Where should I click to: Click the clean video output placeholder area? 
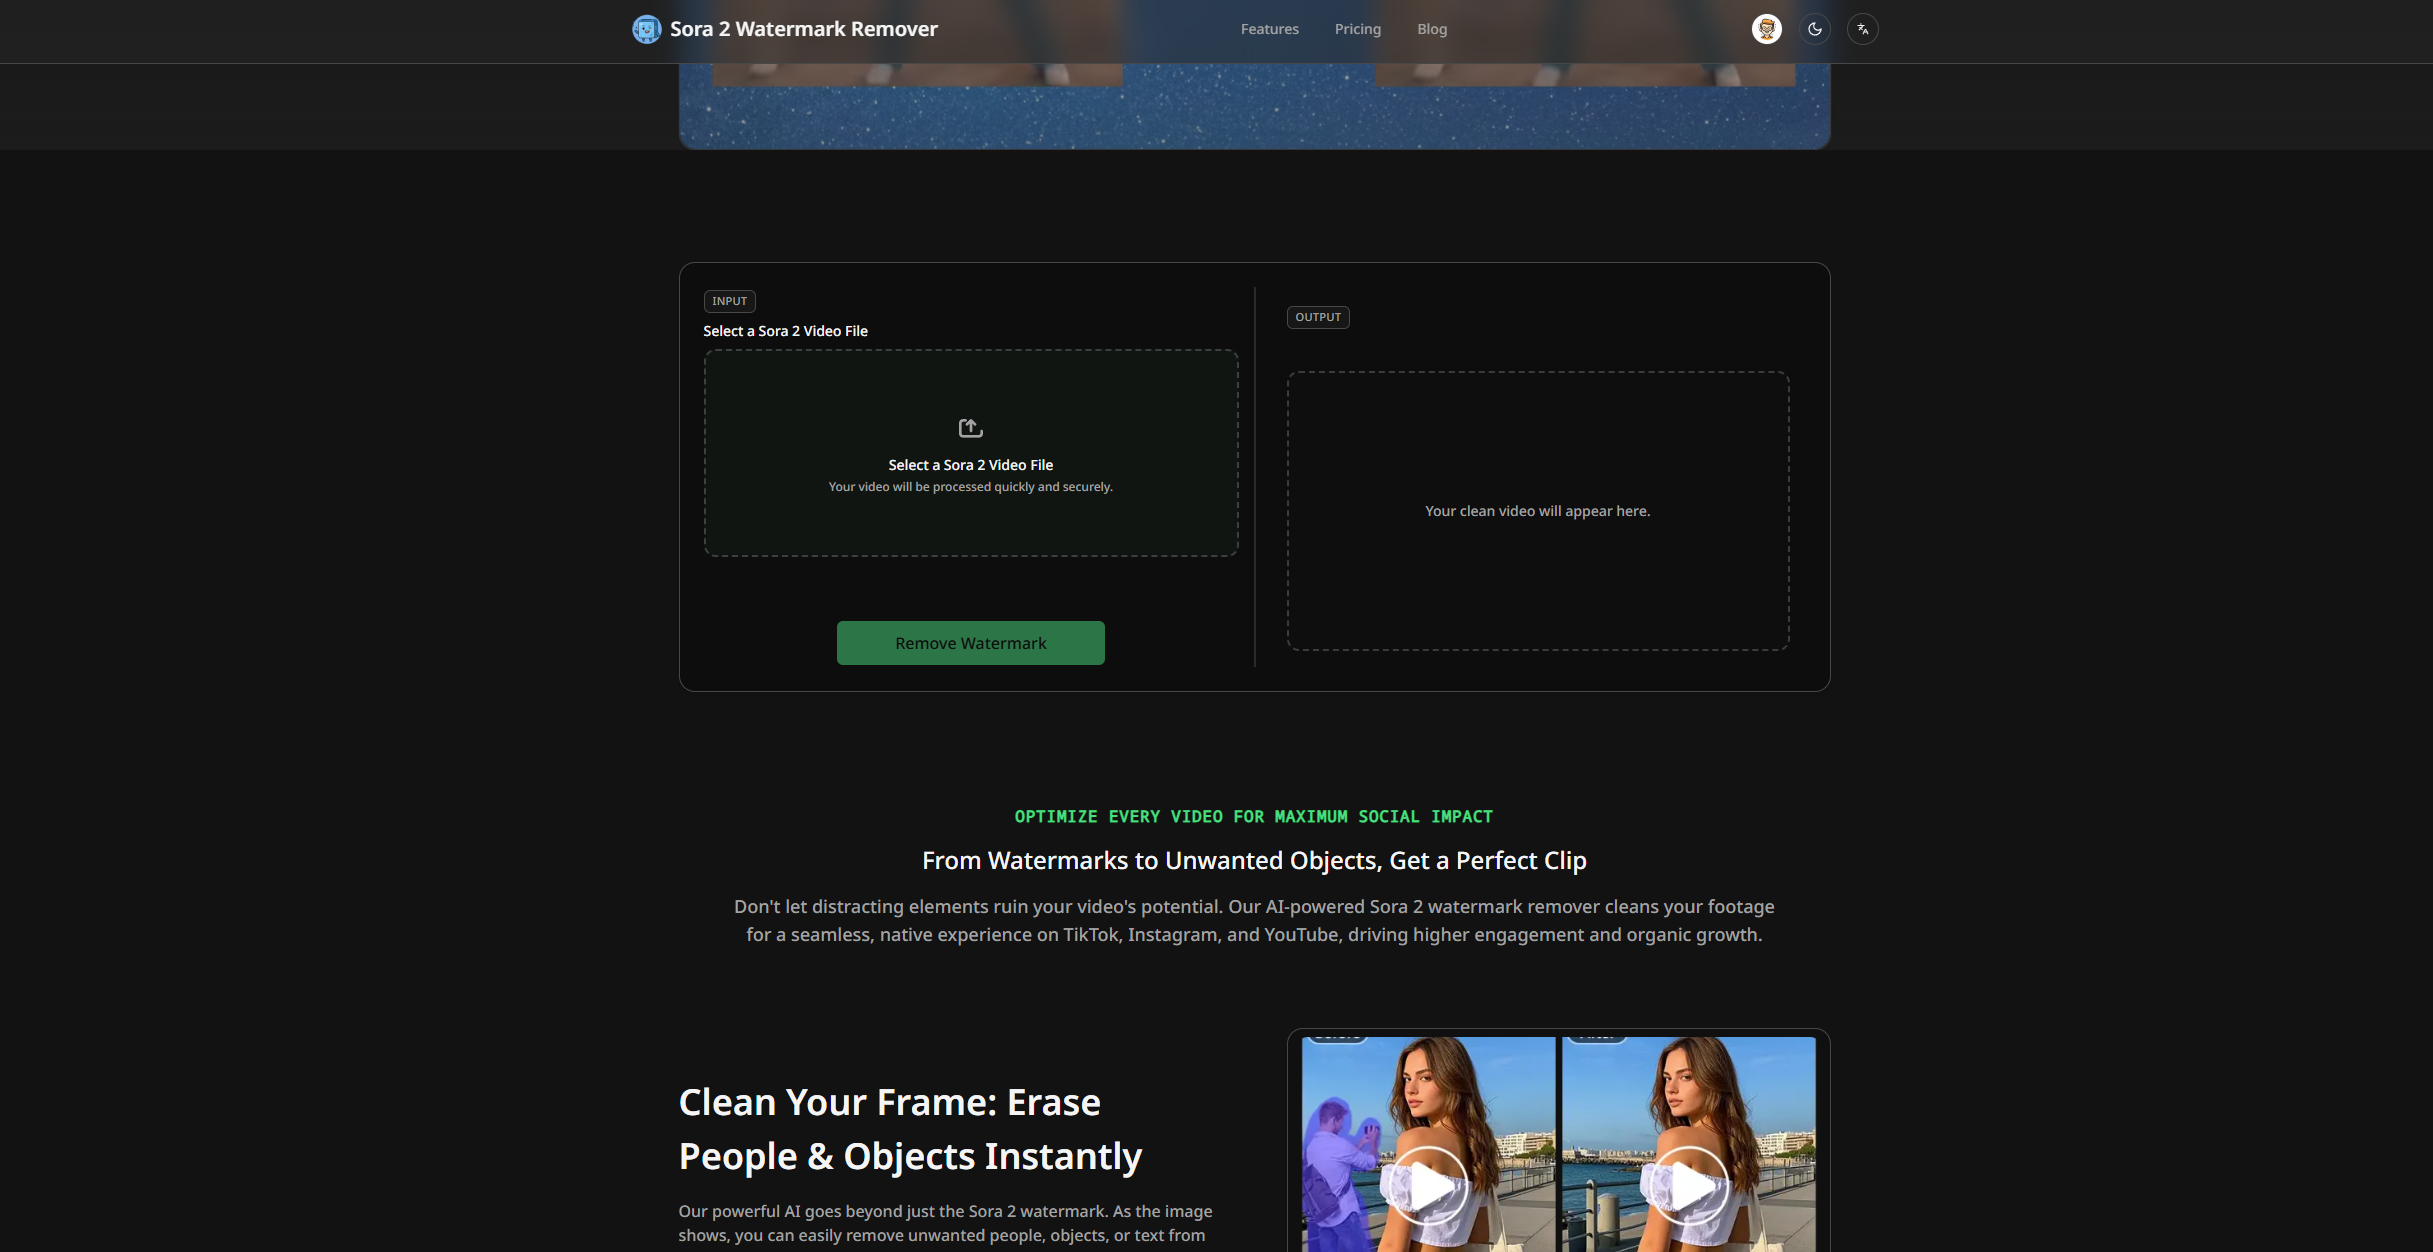pyautogui.click(x=1537, y=511)
